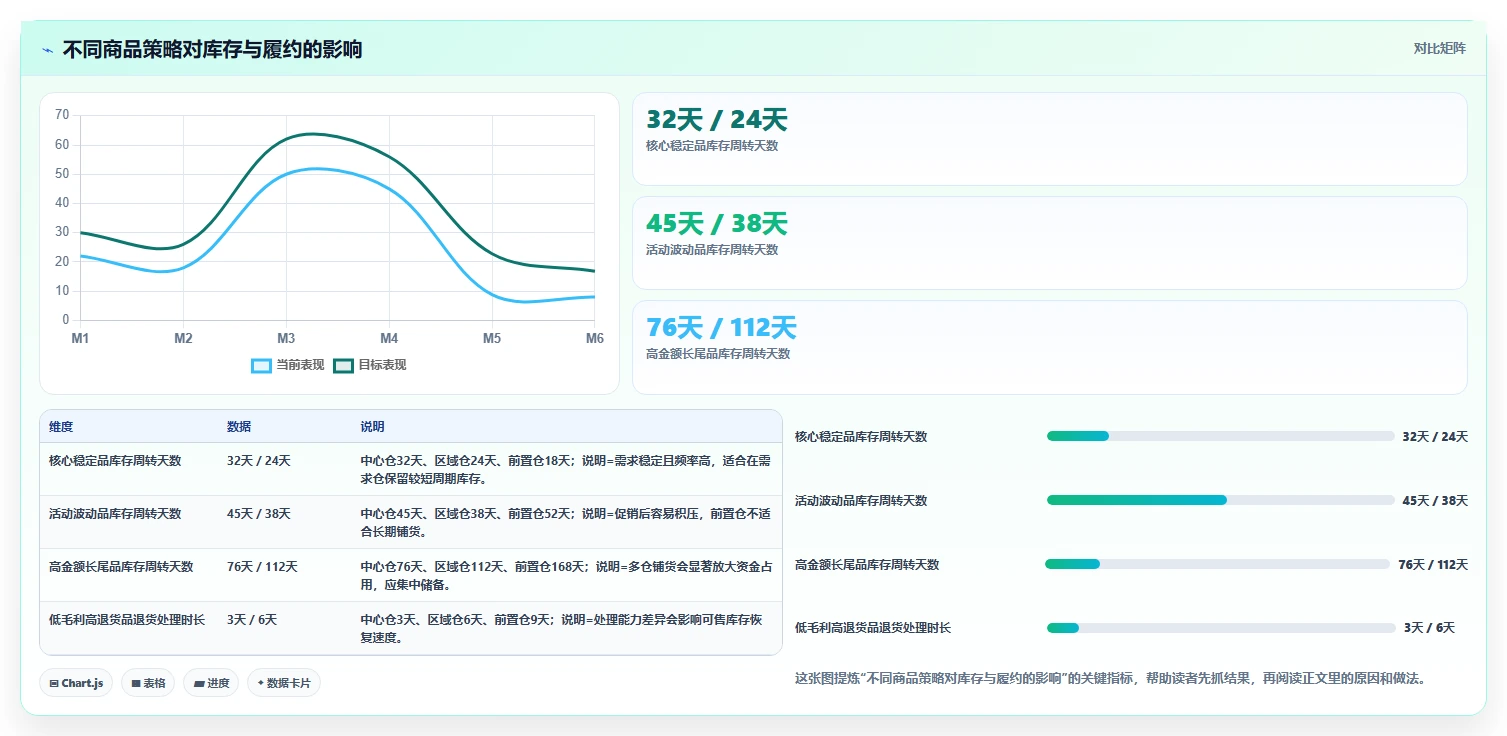Click the M1 axis label on chart
Viewport: 1507px width, 736px height.
pyautogui.click(x=80, y=338)
